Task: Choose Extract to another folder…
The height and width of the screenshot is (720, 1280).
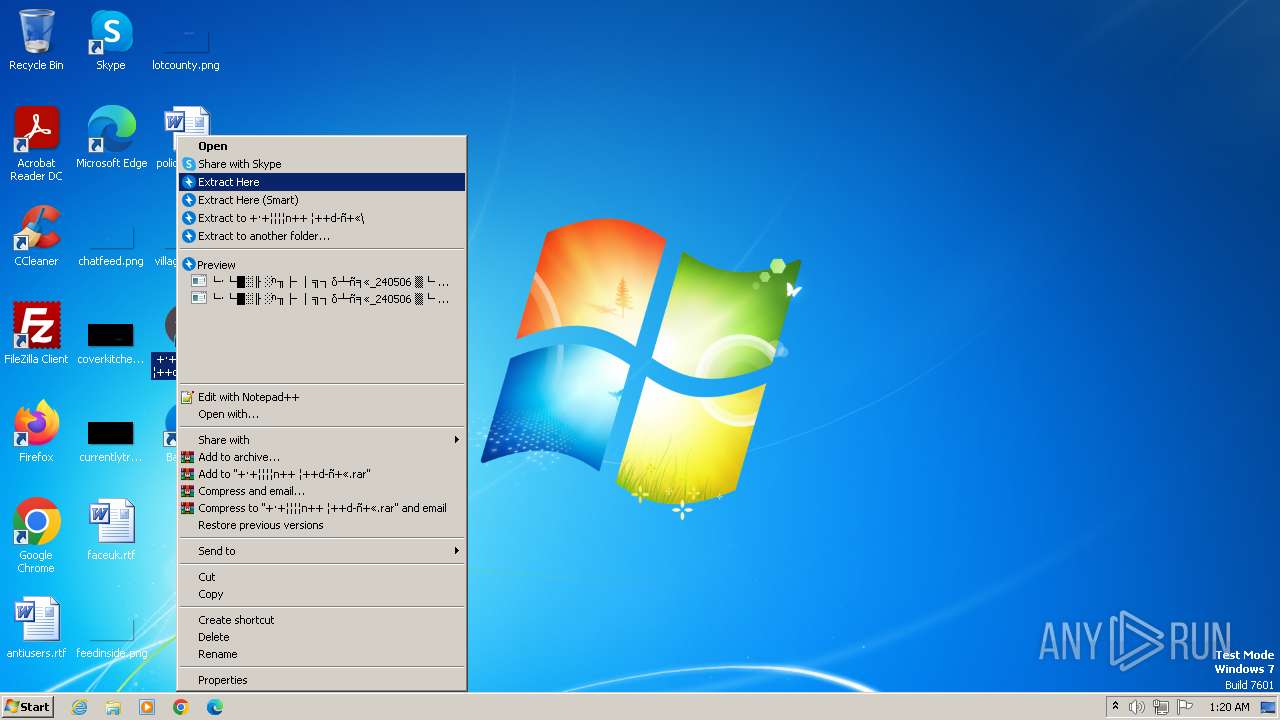Action: click(322, 236)
